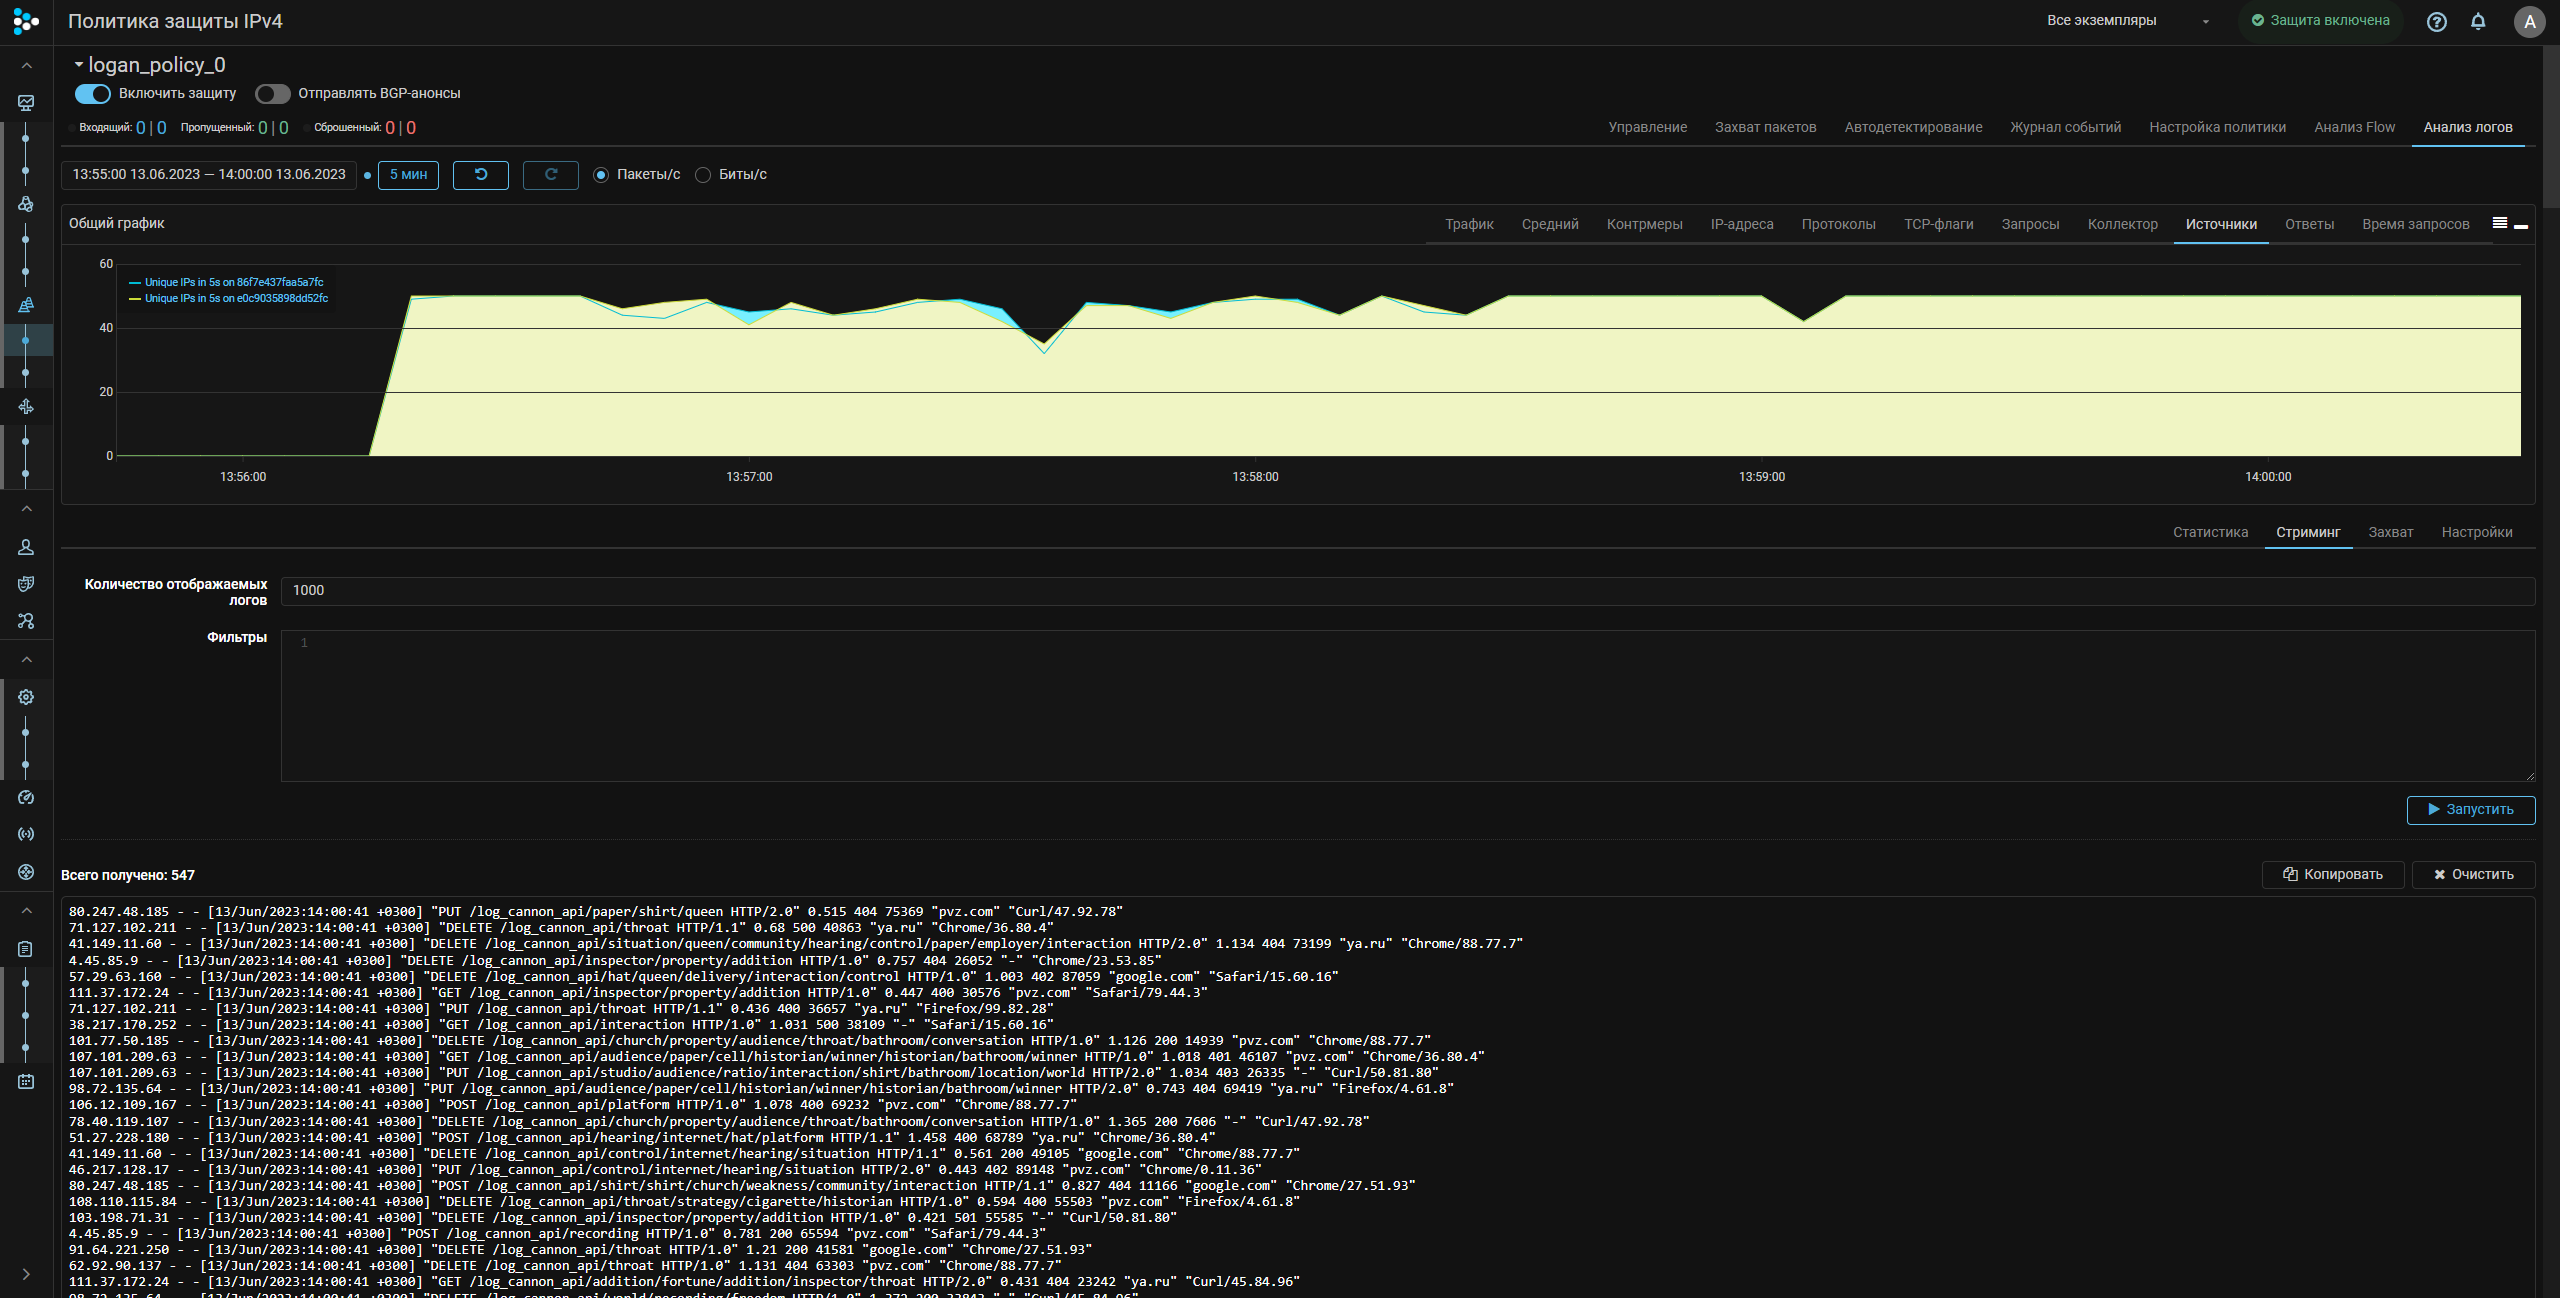Click the help question mark icon
This screenshot has height=1298, width=2560.
click(2436, 21)
